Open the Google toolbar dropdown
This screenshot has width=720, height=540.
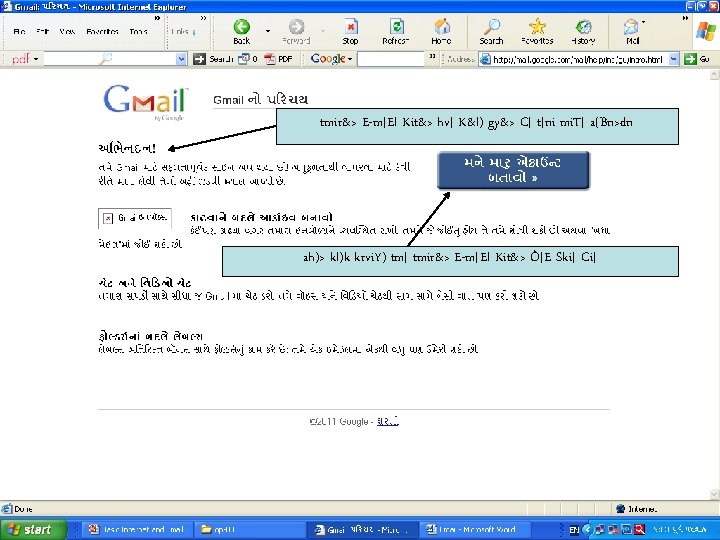click(350, 59)
